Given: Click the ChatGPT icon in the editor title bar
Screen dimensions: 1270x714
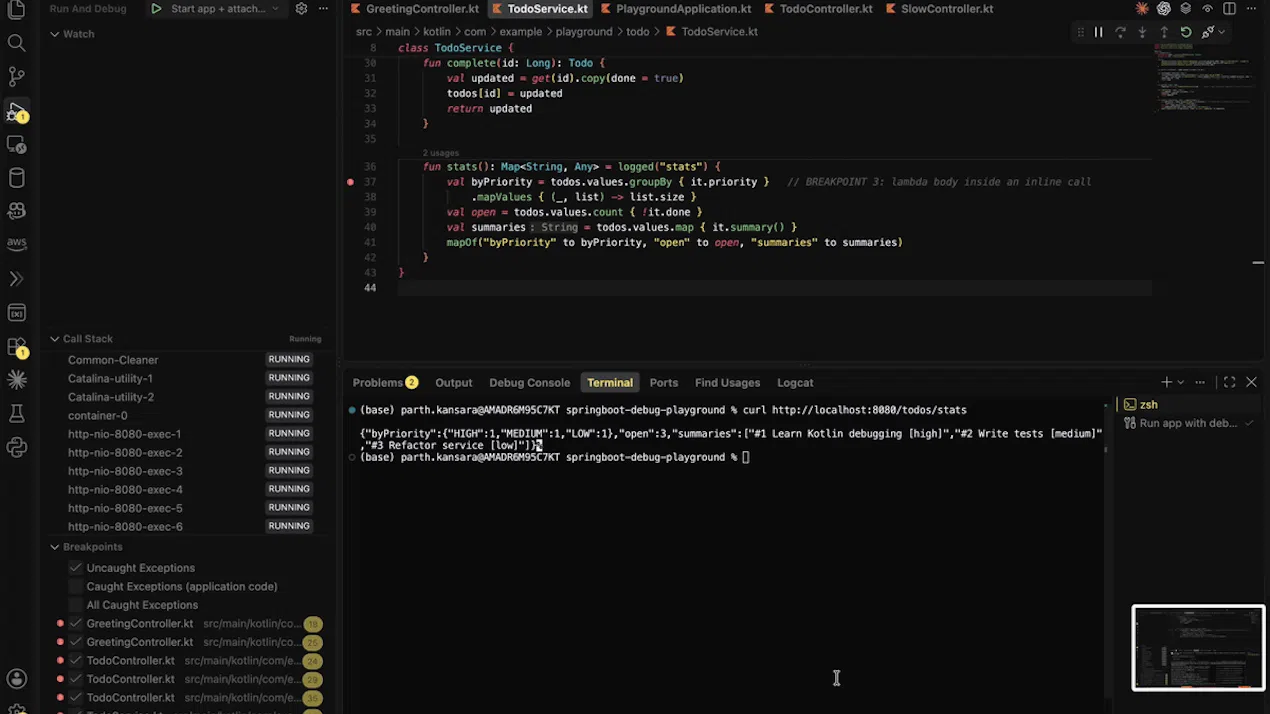Looking at the screenshot, I should (1164, 9).
